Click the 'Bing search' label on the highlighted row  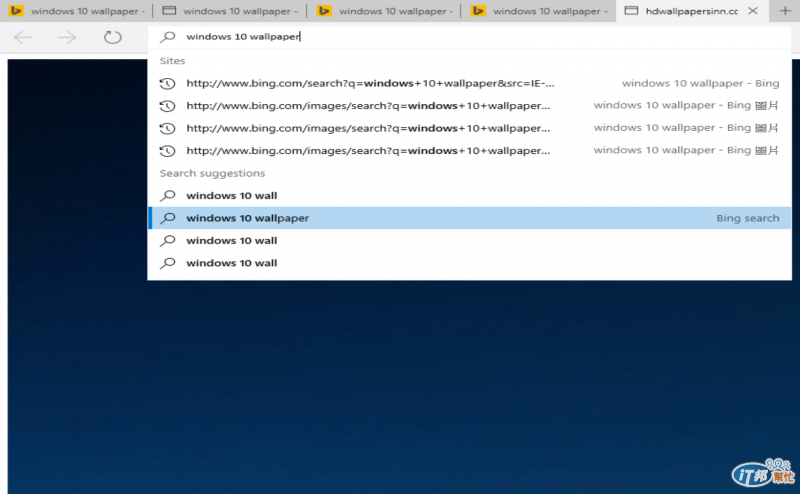(x=747, y=218)
